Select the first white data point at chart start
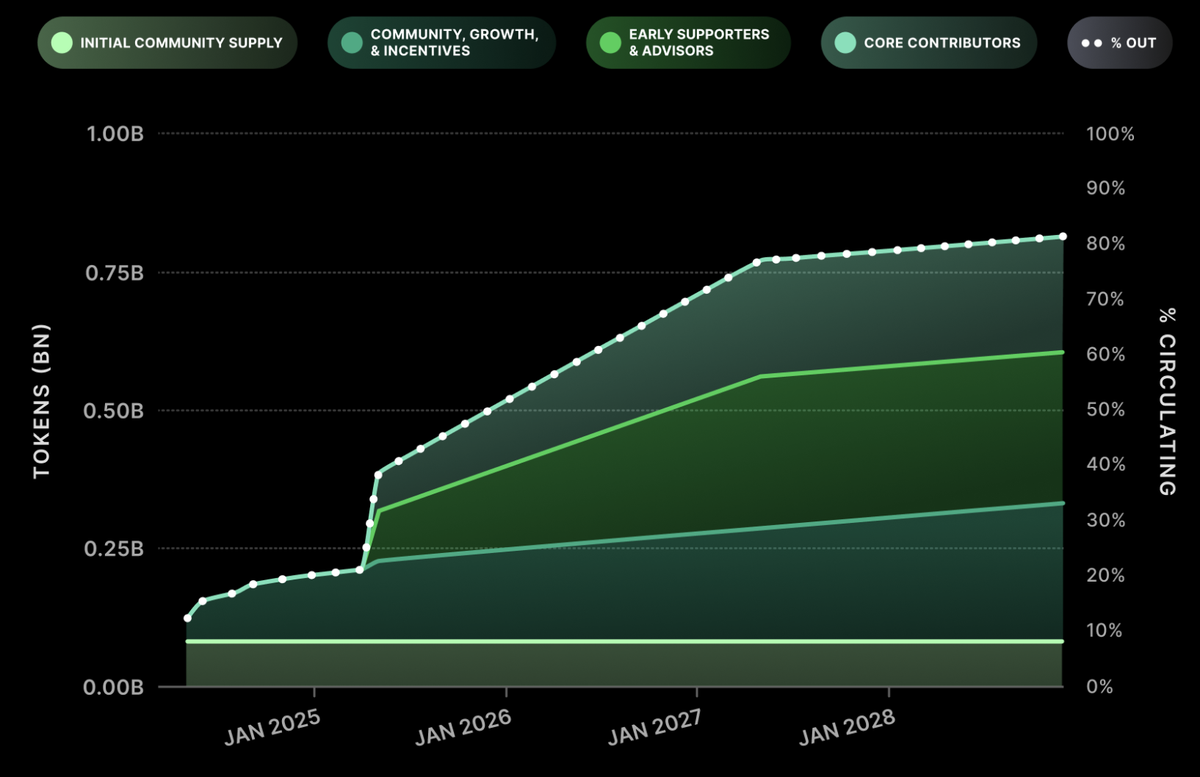Image resolution: width=1200 pixels, height=777 pixels. coord(187,618)
